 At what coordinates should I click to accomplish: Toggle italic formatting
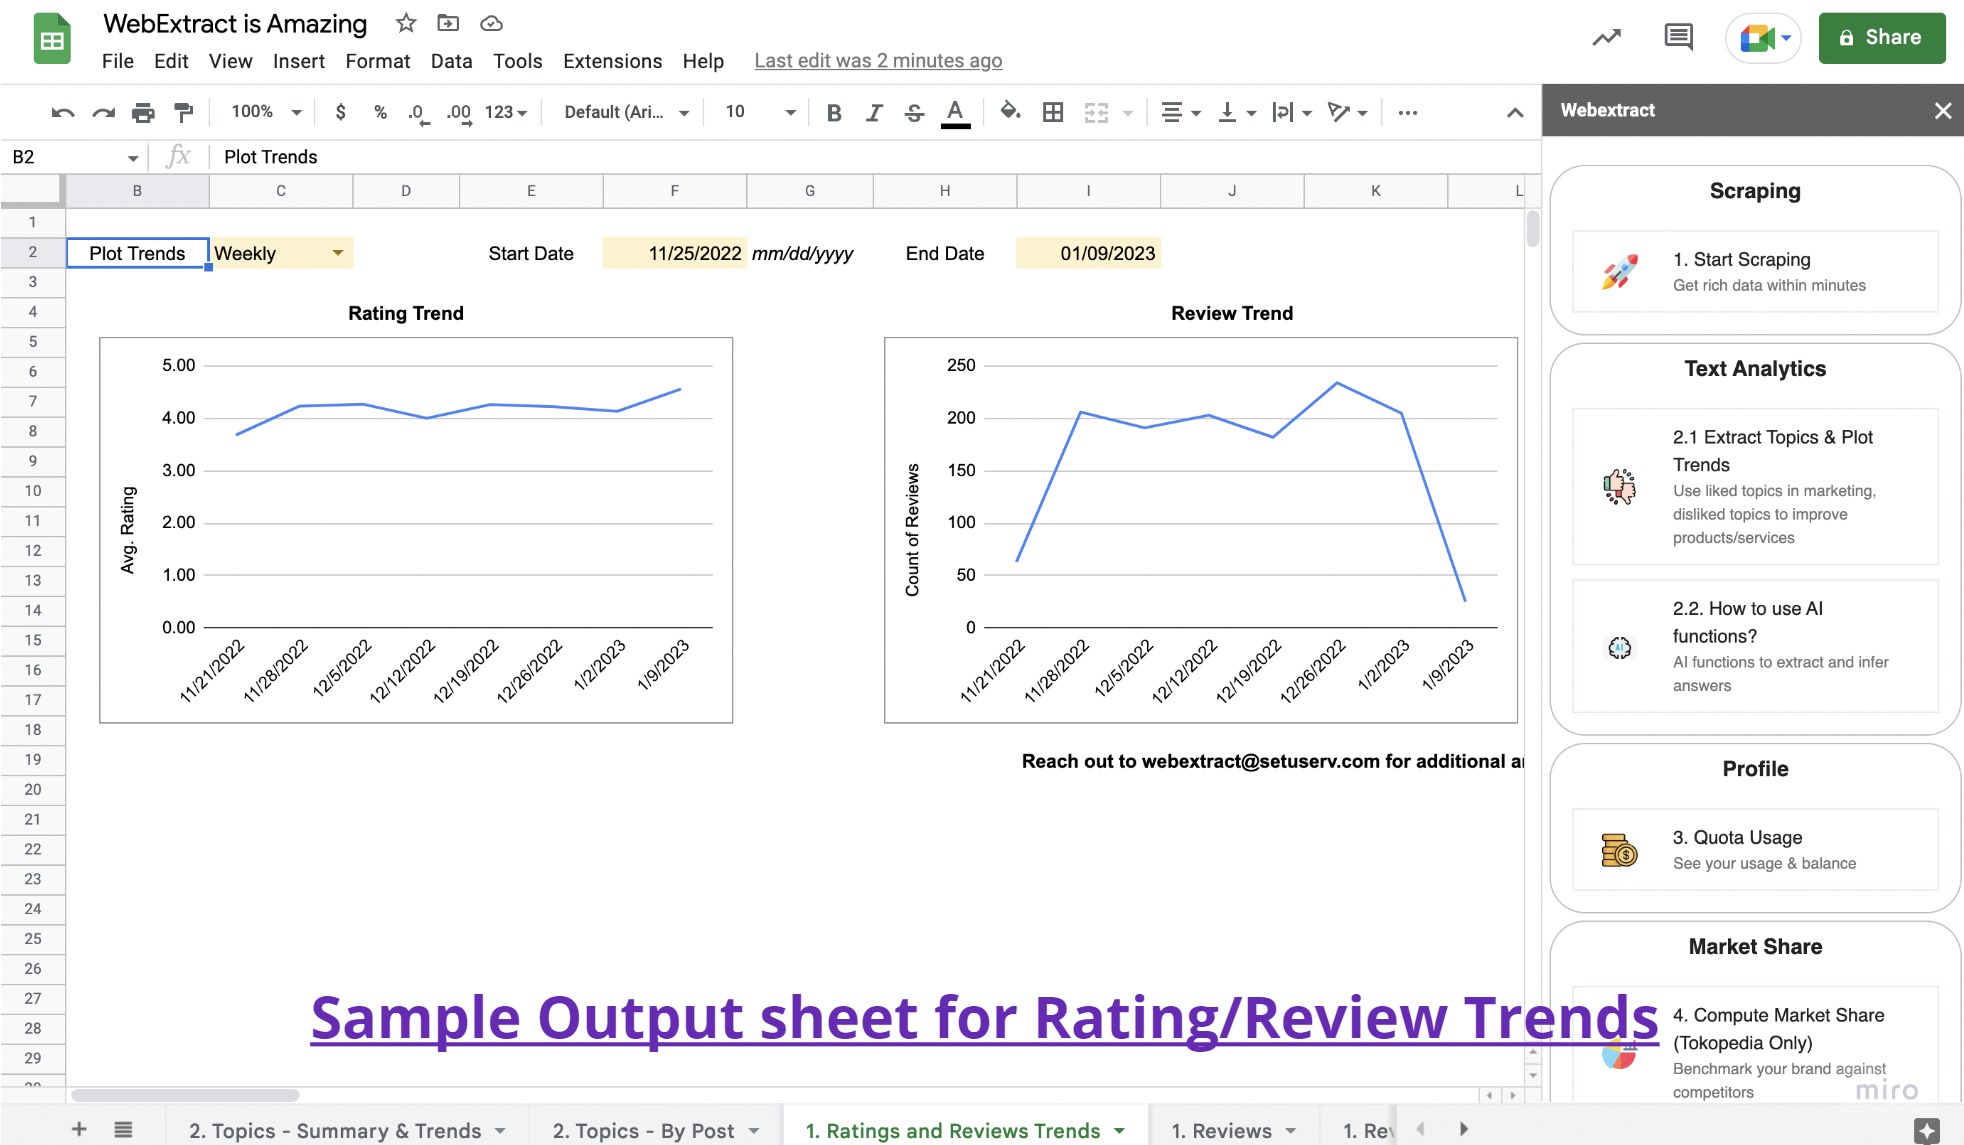pos(874,112)
